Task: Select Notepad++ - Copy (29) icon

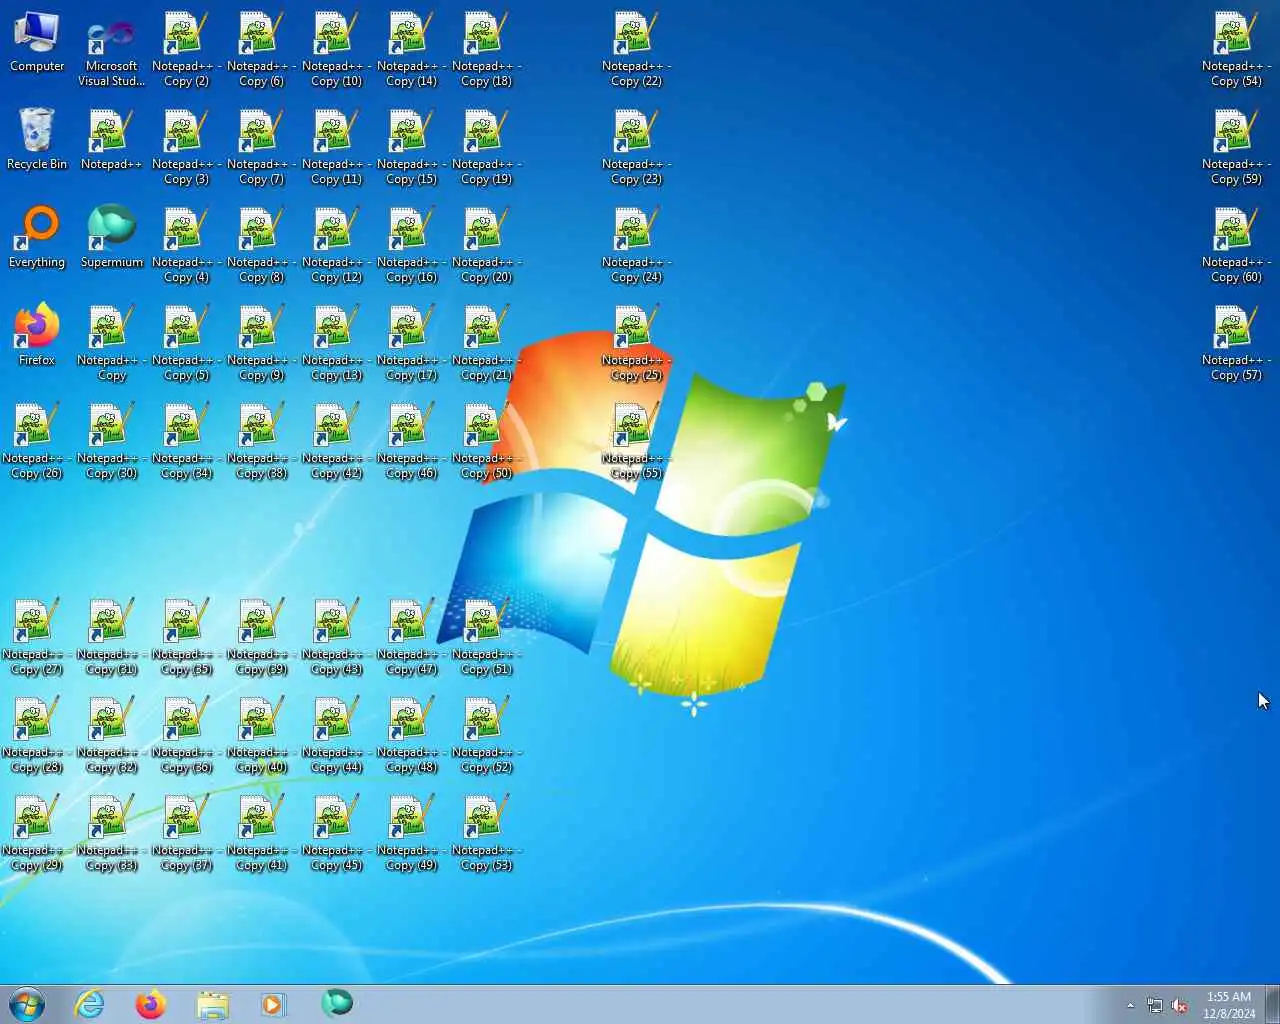Action: (x=37, y=833)
